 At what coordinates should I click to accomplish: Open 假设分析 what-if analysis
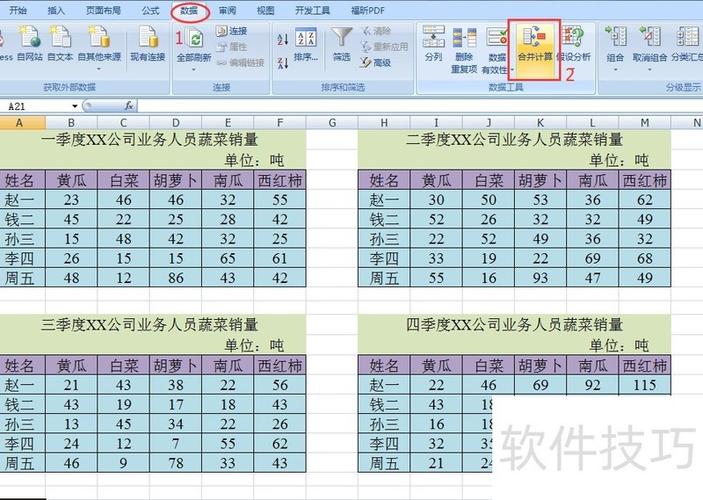click(x=574, y=43)
